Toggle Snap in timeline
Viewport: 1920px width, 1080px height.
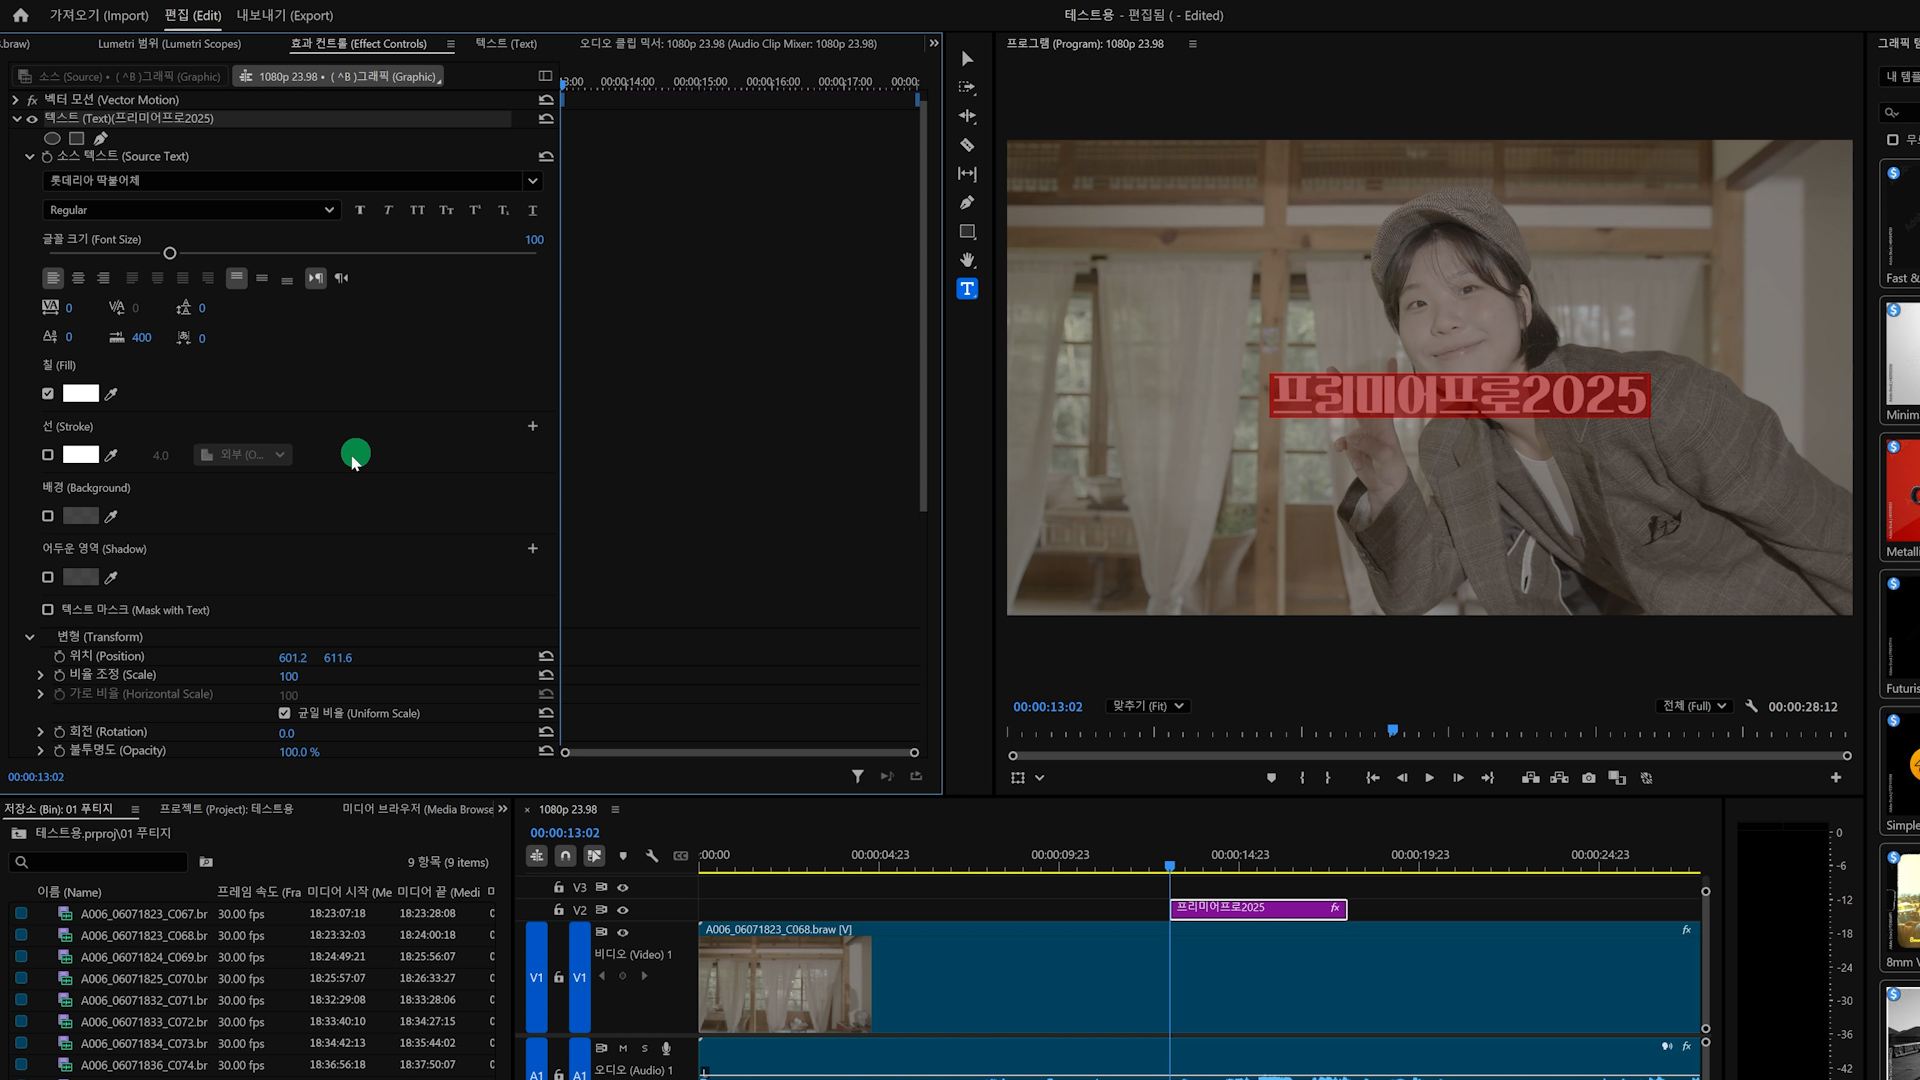[566, 856]
